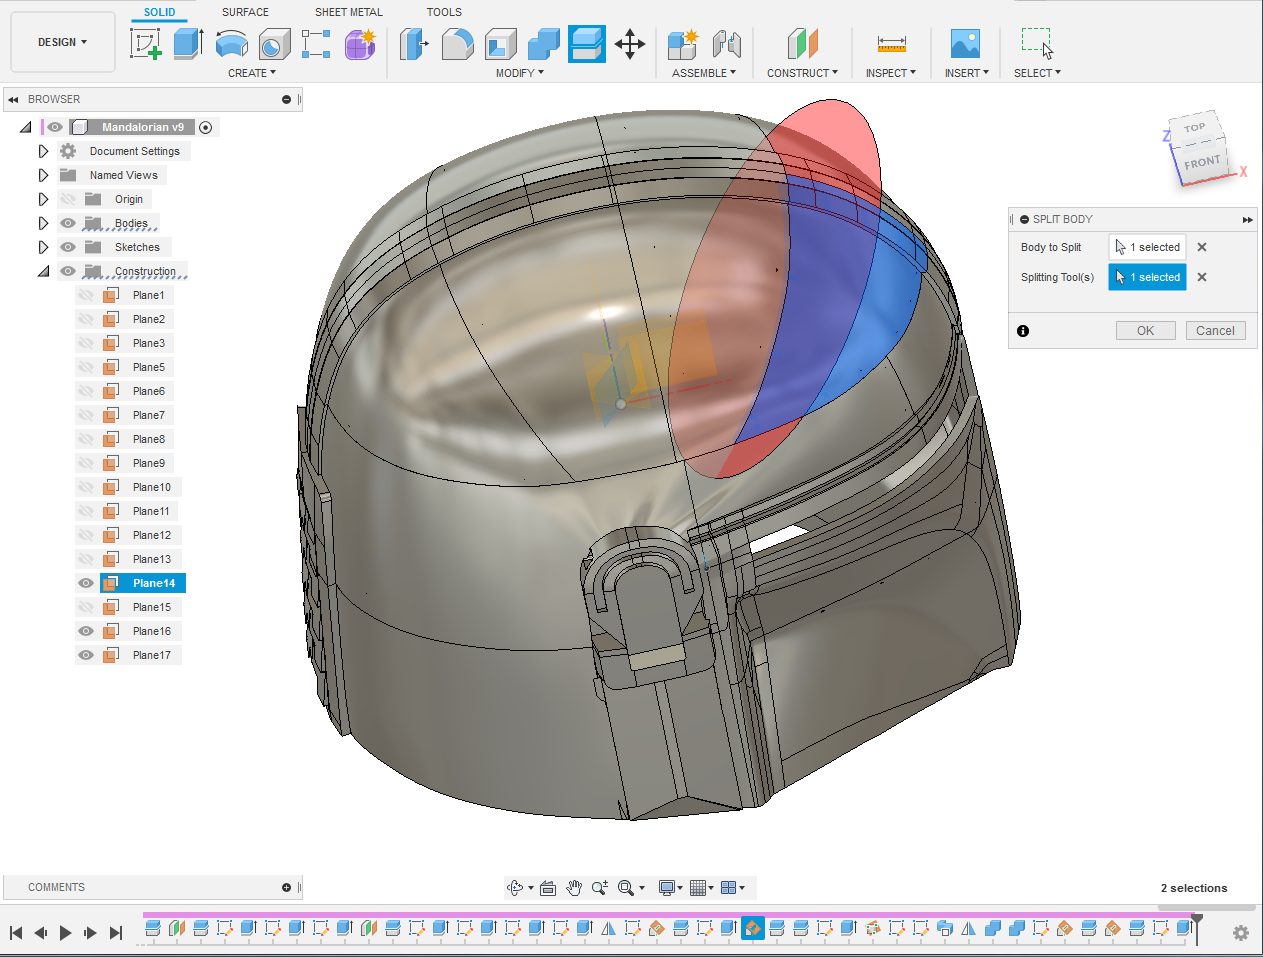Expand the Bodies folder in browser
Screen dimensions: 1263x957
43,223
